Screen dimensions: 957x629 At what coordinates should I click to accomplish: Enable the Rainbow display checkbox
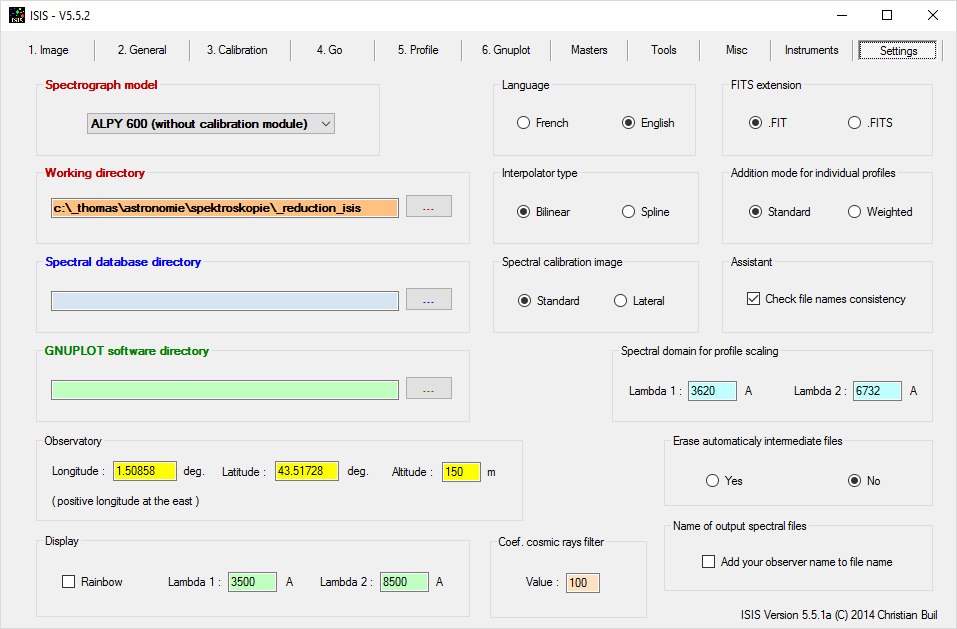point(69,582)
